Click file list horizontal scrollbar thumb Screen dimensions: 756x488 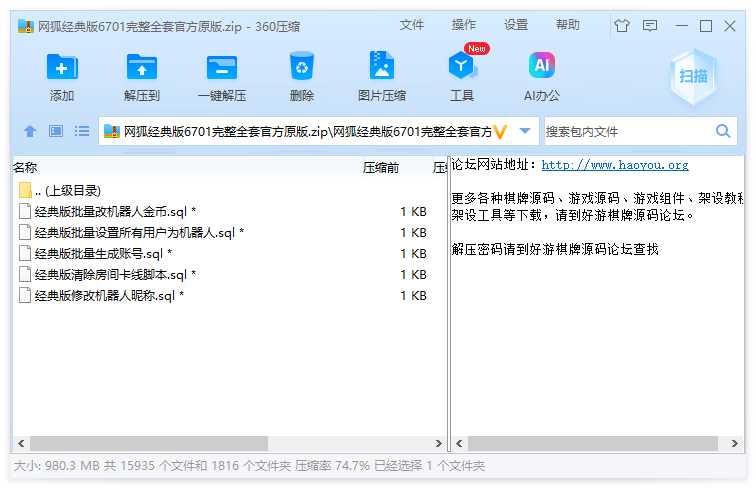[149, 443]
